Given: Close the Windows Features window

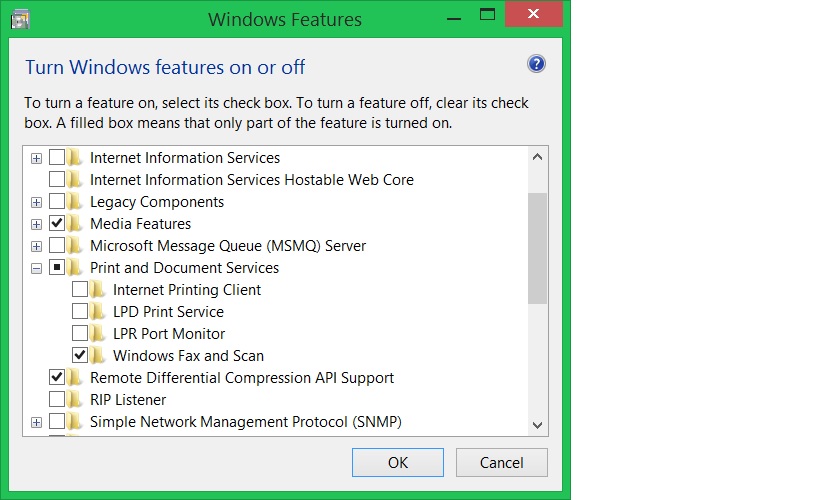Looking at the screenshot, I should (533, 14).
